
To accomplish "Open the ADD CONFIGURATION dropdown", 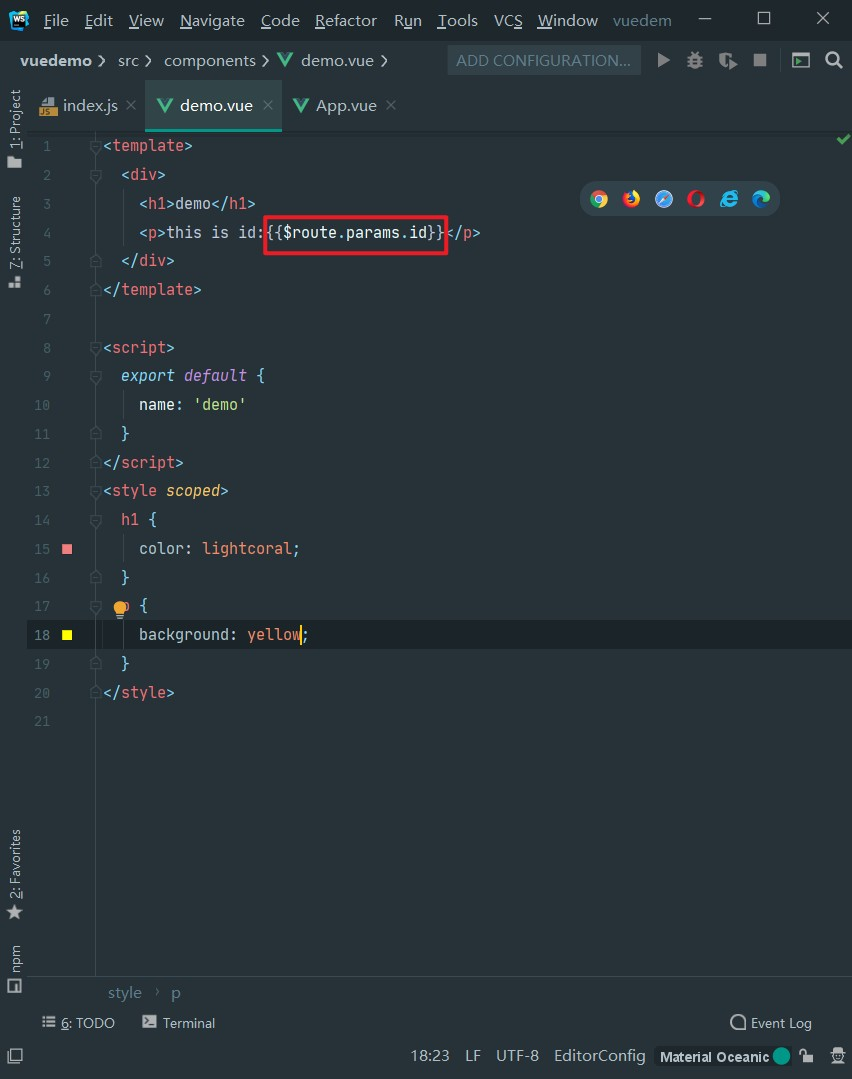I will (x=544, y=61).
